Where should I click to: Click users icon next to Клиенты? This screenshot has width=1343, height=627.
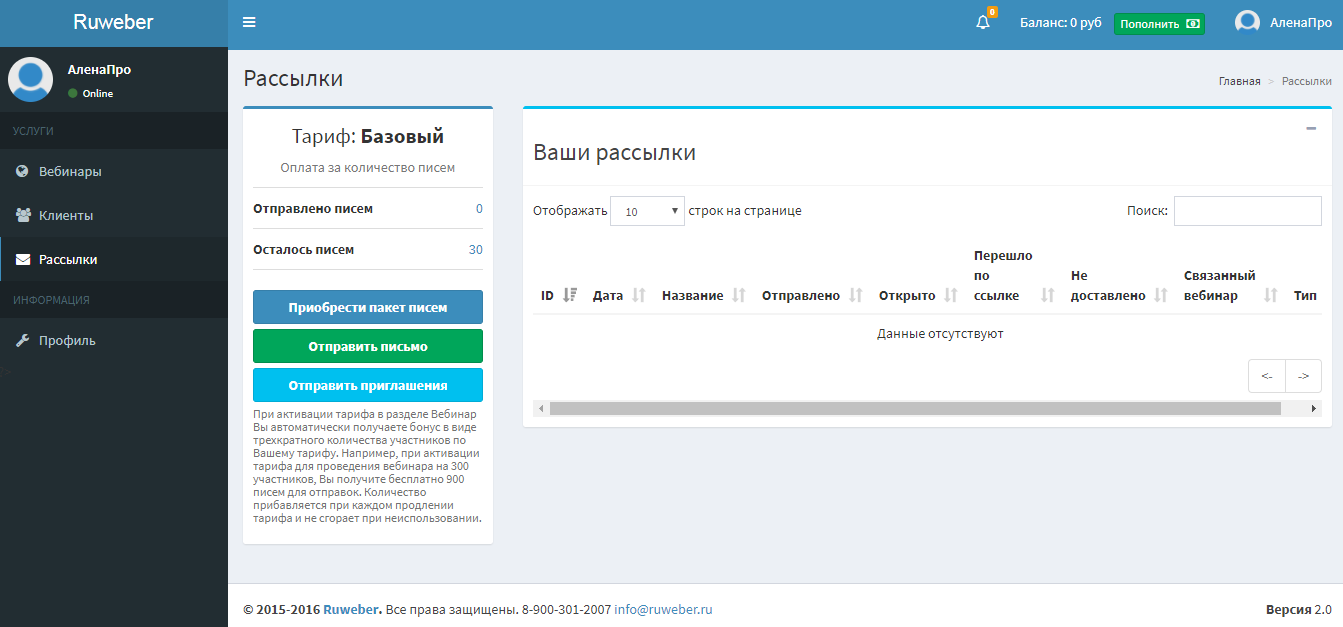click(x=23, y=215)
